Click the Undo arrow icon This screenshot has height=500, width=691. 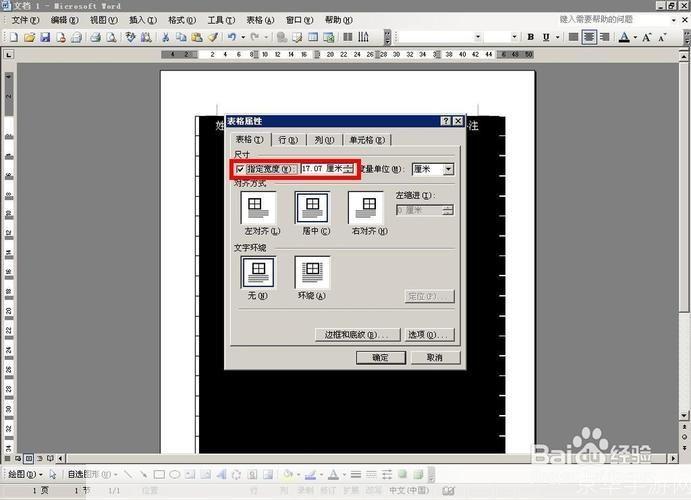tap(231, 37)
